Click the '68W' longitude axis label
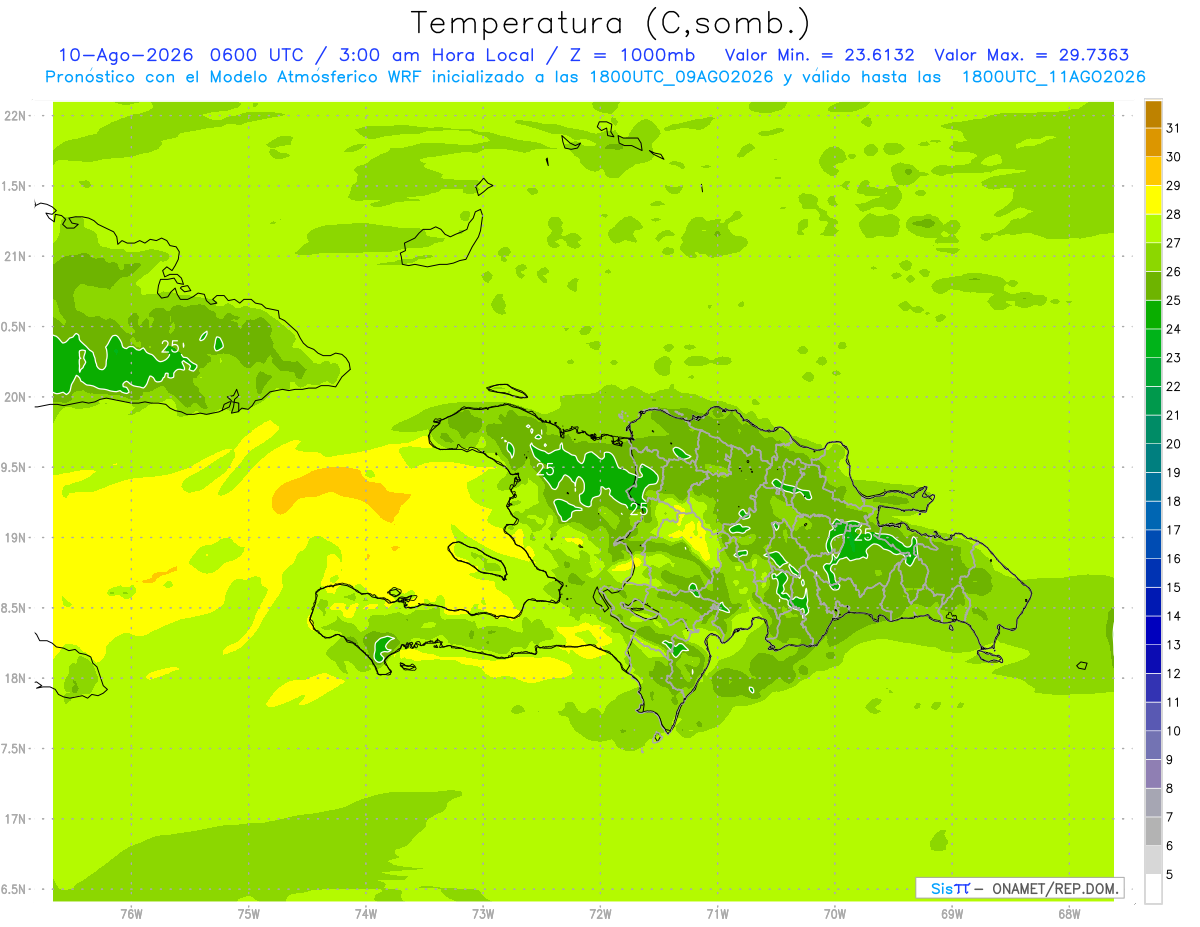This screenshot has height=927, width=1200. pos(1069,913)
